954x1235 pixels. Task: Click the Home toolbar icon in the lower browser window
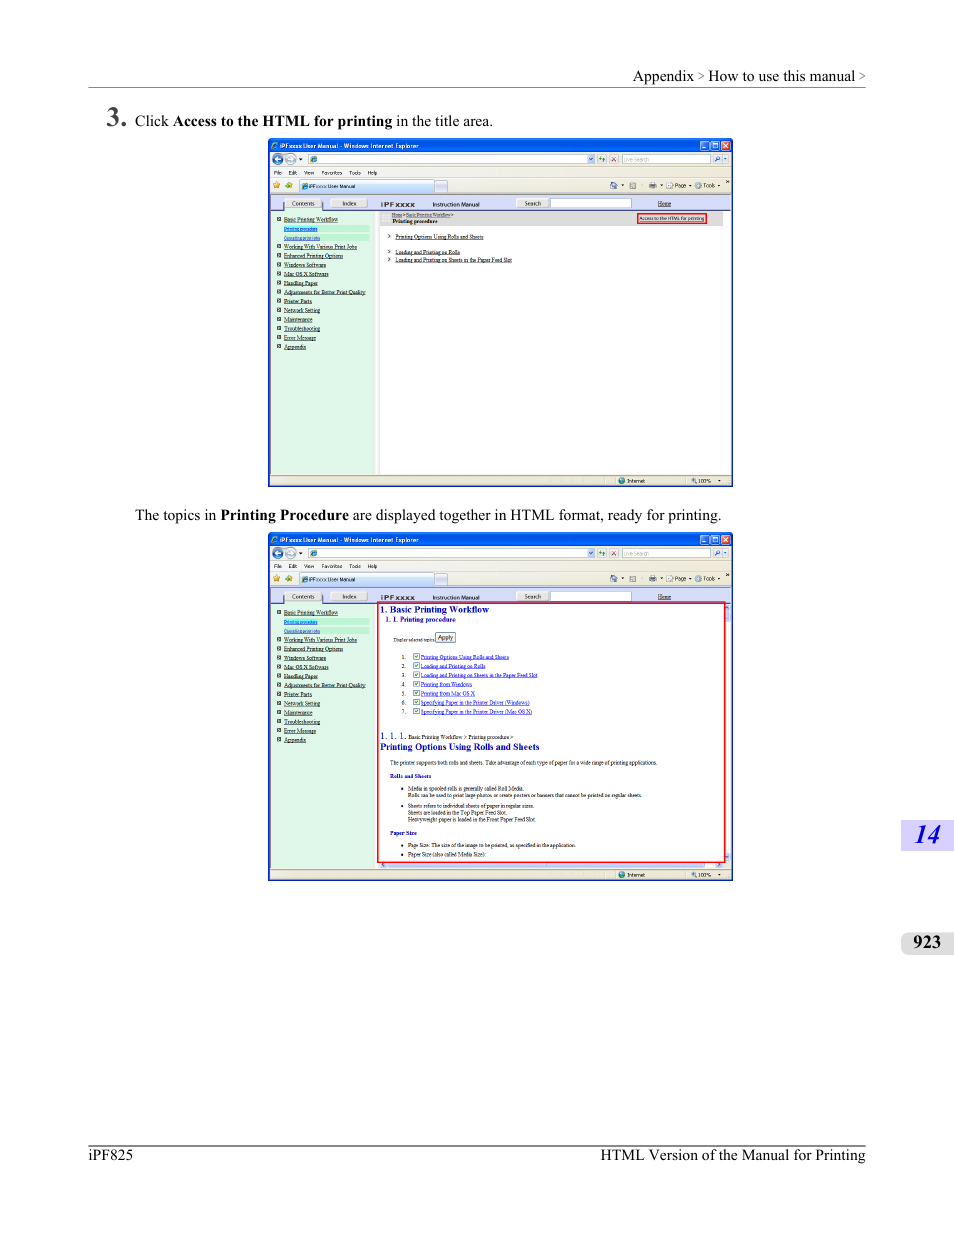pos(614,578)
